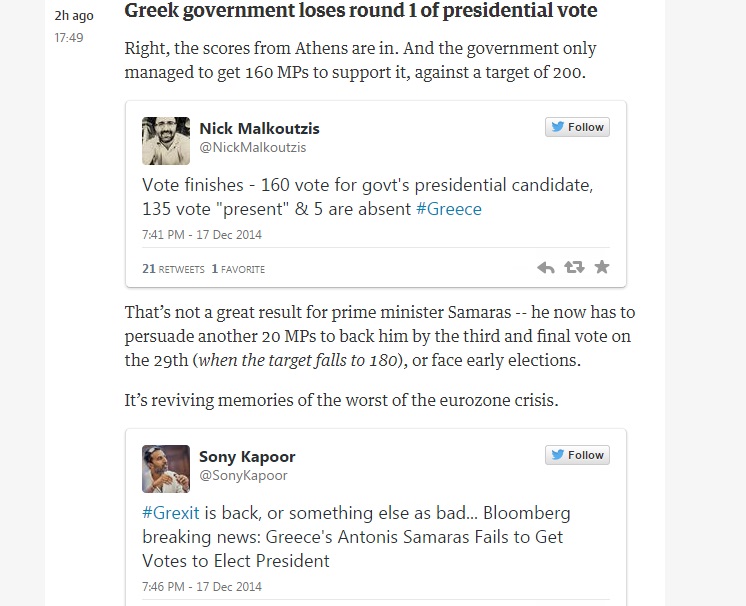Viewport: 746px width, 606px height.
Task: Favorite the Nick Malkoutzis tweet with star
Action: pos(602,267)
